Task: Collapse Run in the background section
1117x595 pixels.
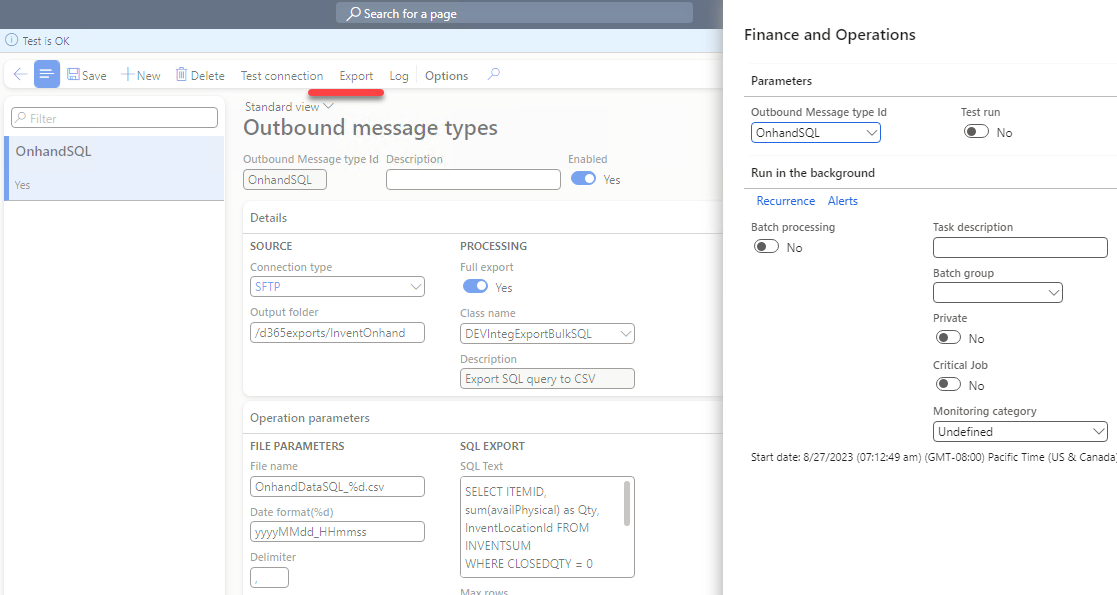Action: pos(813,172)
